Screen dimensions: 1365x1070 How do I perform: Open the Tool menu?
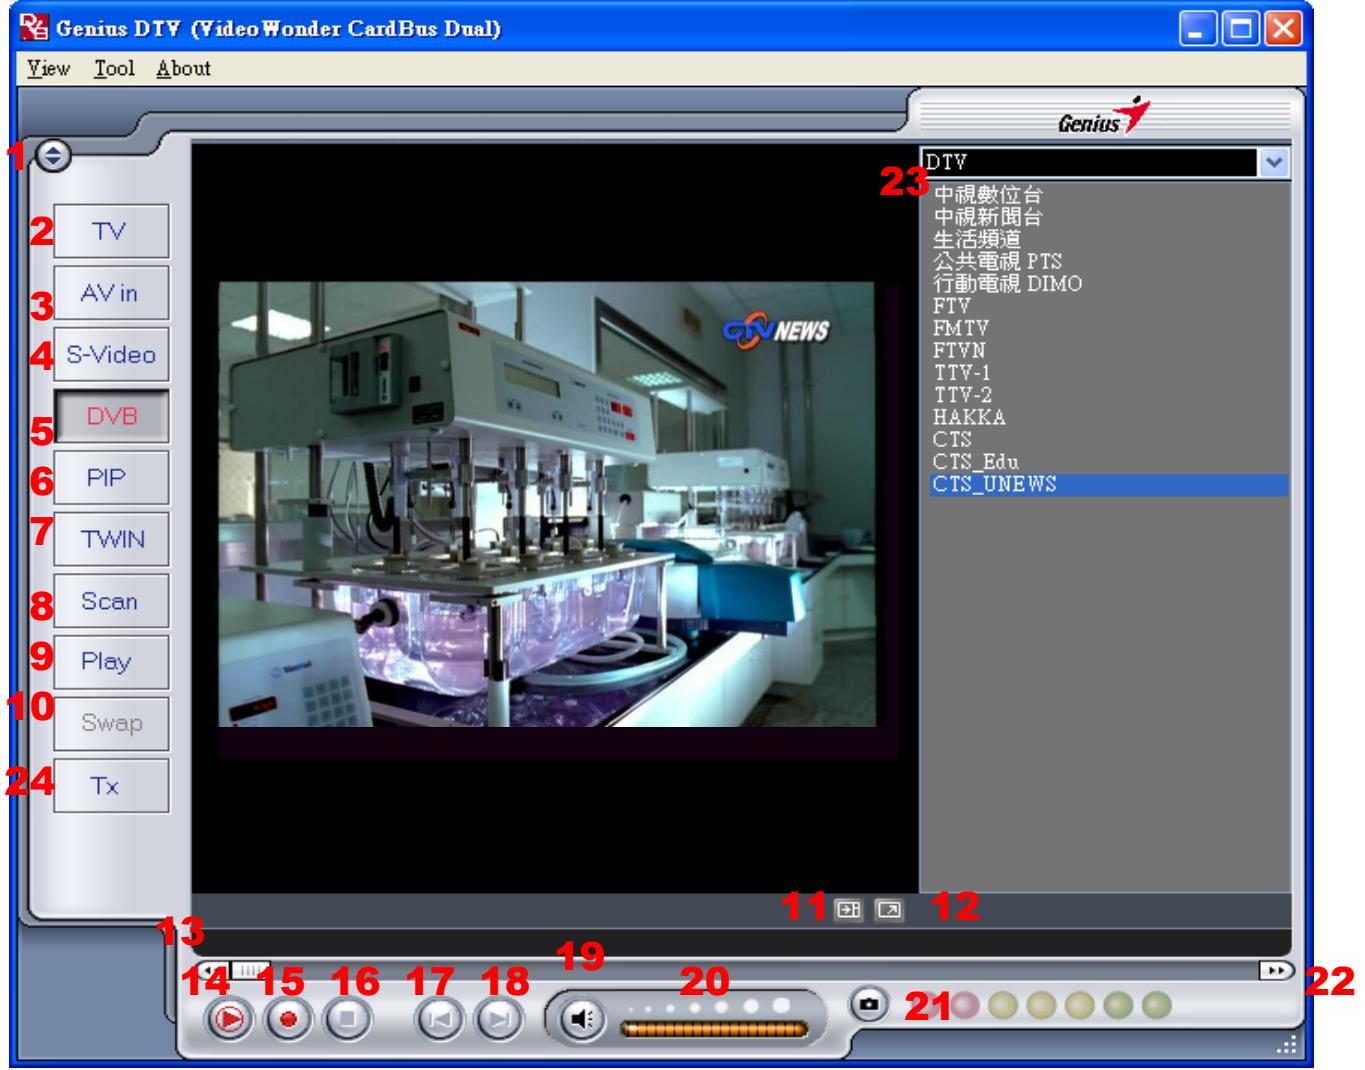pyautogui.click(x=114, y=69)
